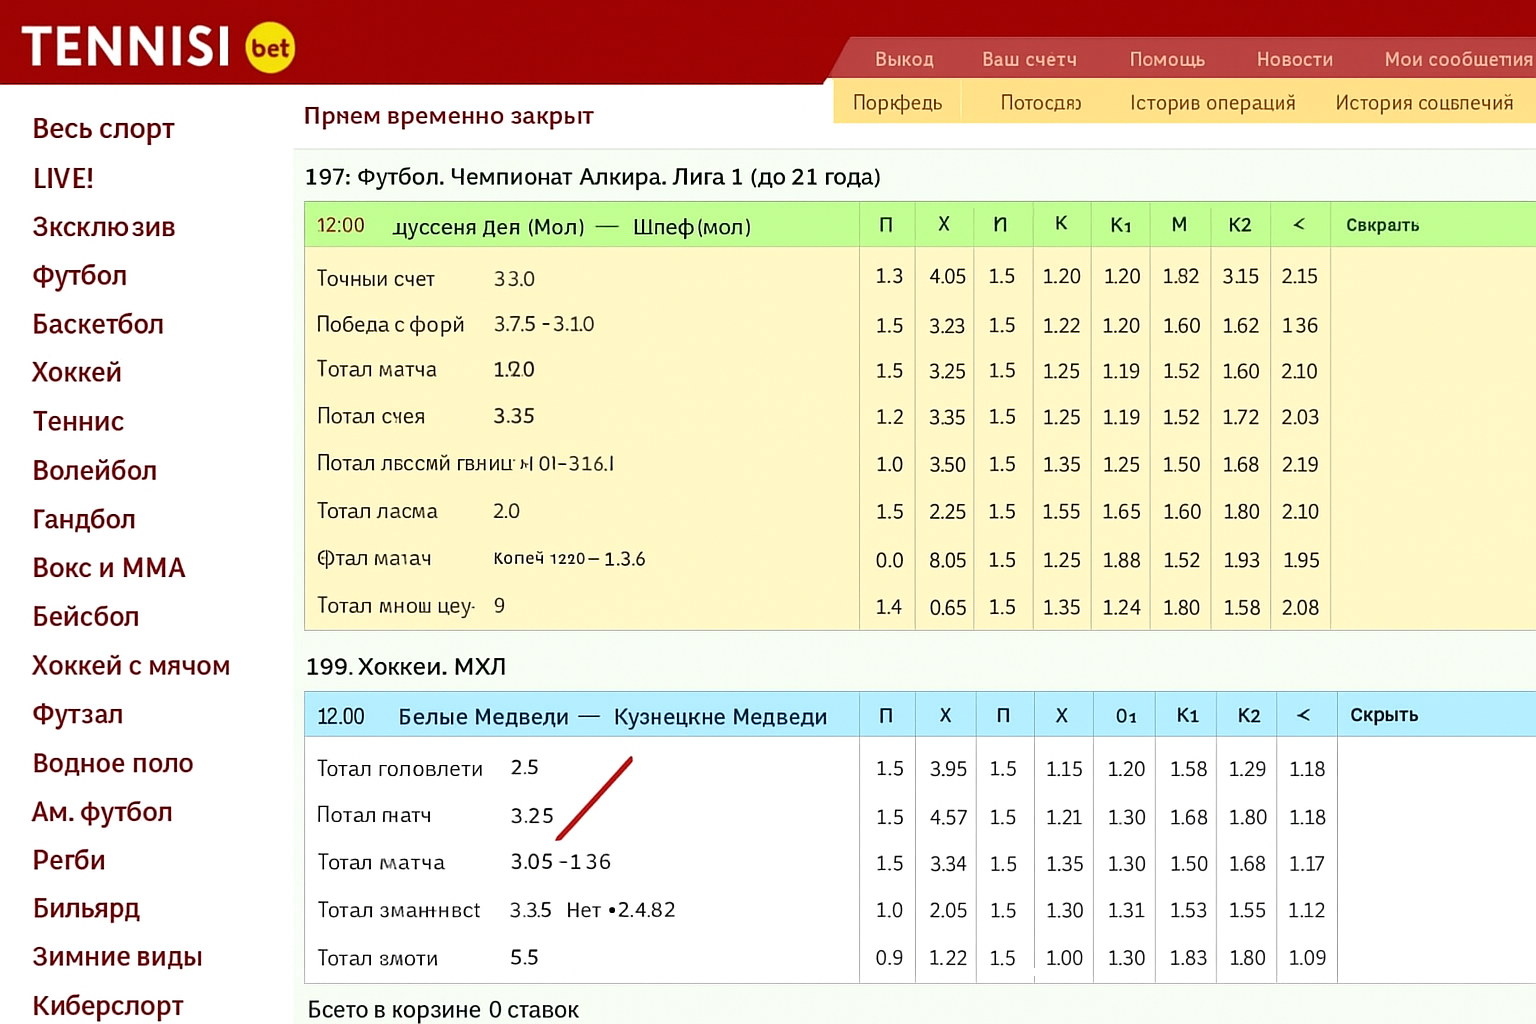Click odds 4.57 in the hockey table

pos(947,817)
